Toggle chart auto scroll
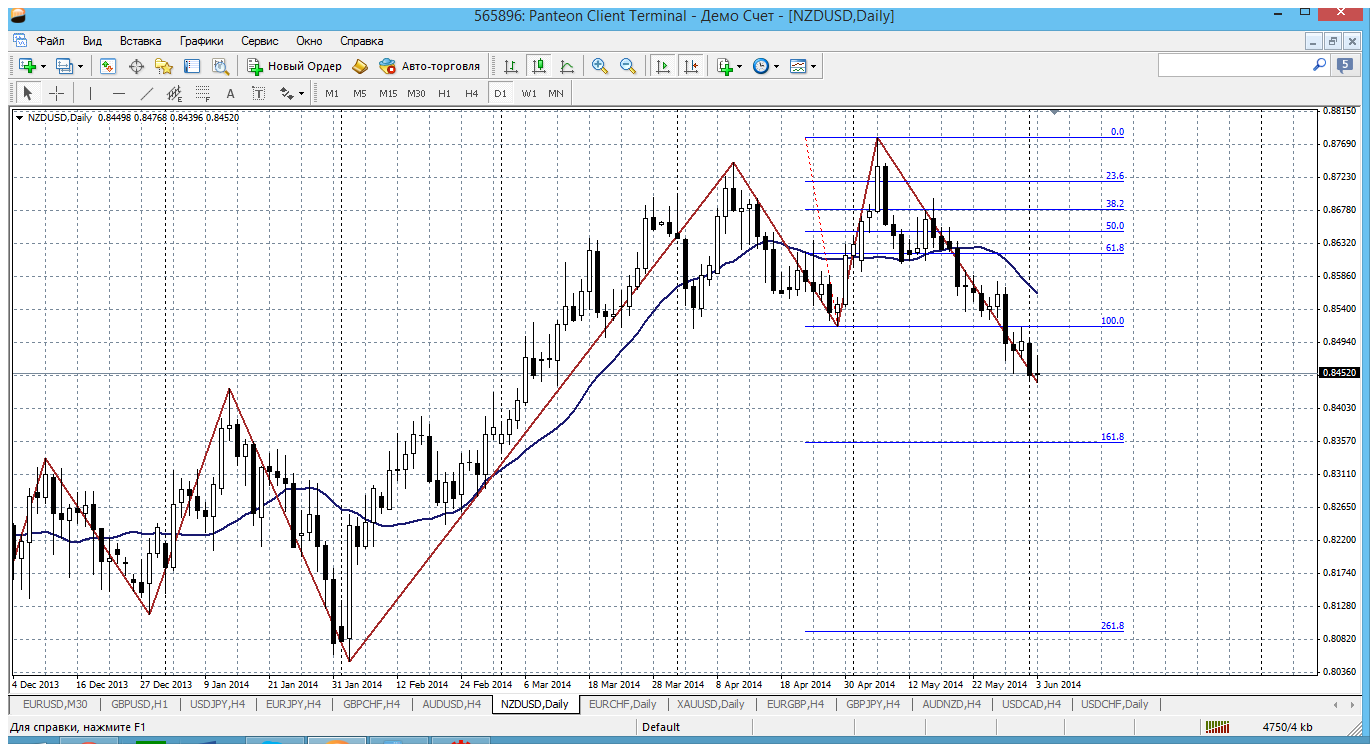Viewport: 1370px width, 744px height. coord(662,66)
